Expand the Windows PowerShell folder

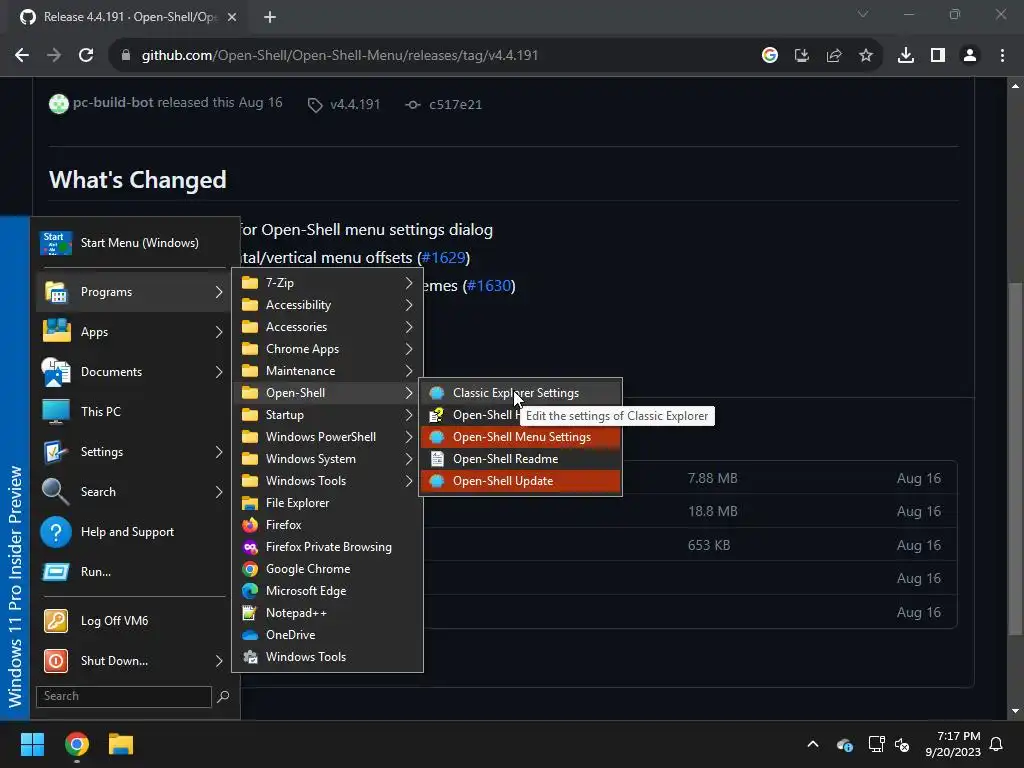pos(327,437)
